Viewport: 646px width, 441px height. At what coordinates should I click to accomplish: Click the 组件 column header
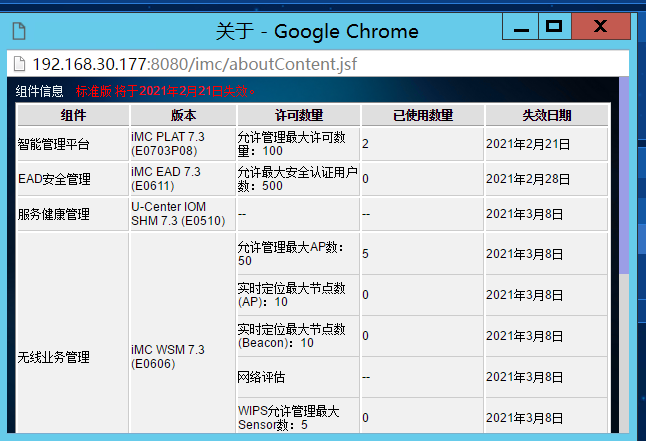[x=73, y=115]
